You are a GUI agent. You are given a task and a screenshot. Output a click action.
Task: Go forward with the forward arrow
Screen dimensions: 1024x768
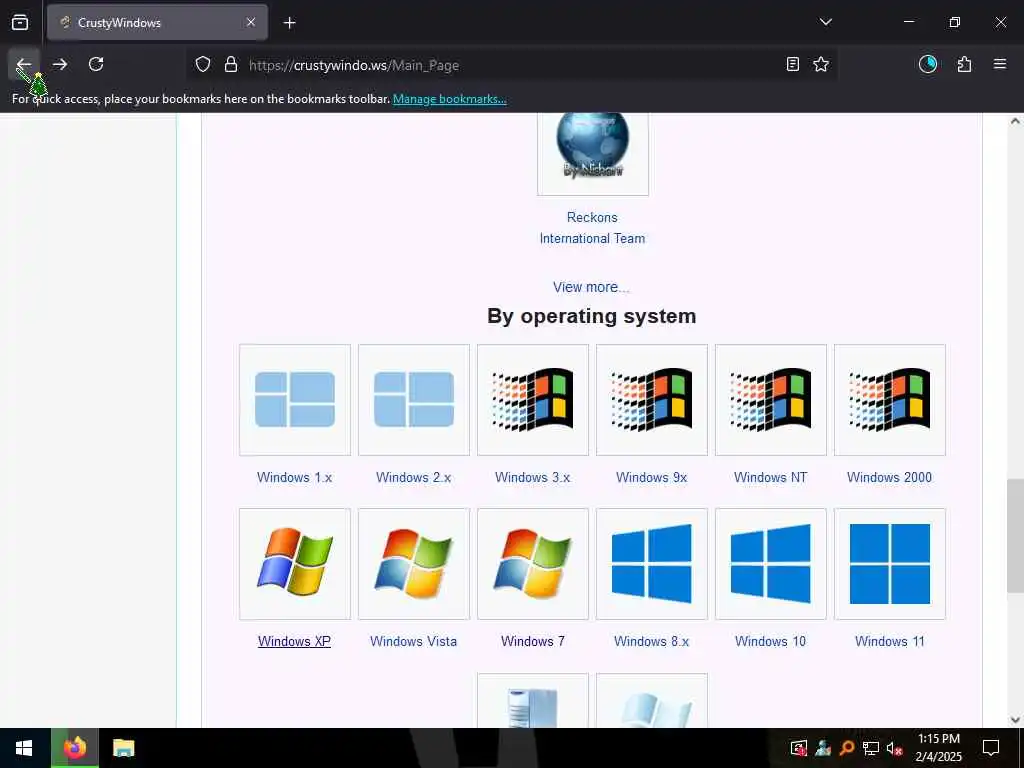[x=60, y=65]
